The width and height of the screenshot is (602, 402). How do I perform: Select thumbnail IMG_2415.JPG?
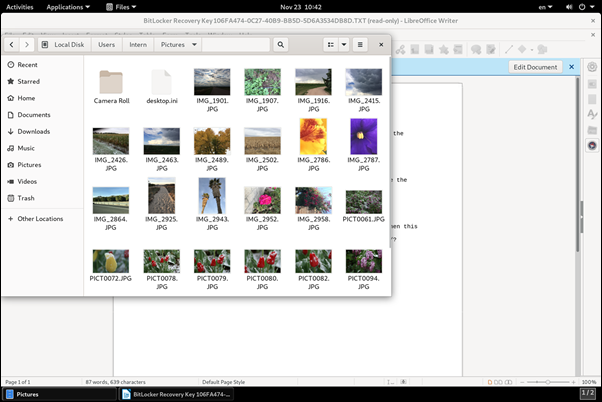tap(364, 82)
